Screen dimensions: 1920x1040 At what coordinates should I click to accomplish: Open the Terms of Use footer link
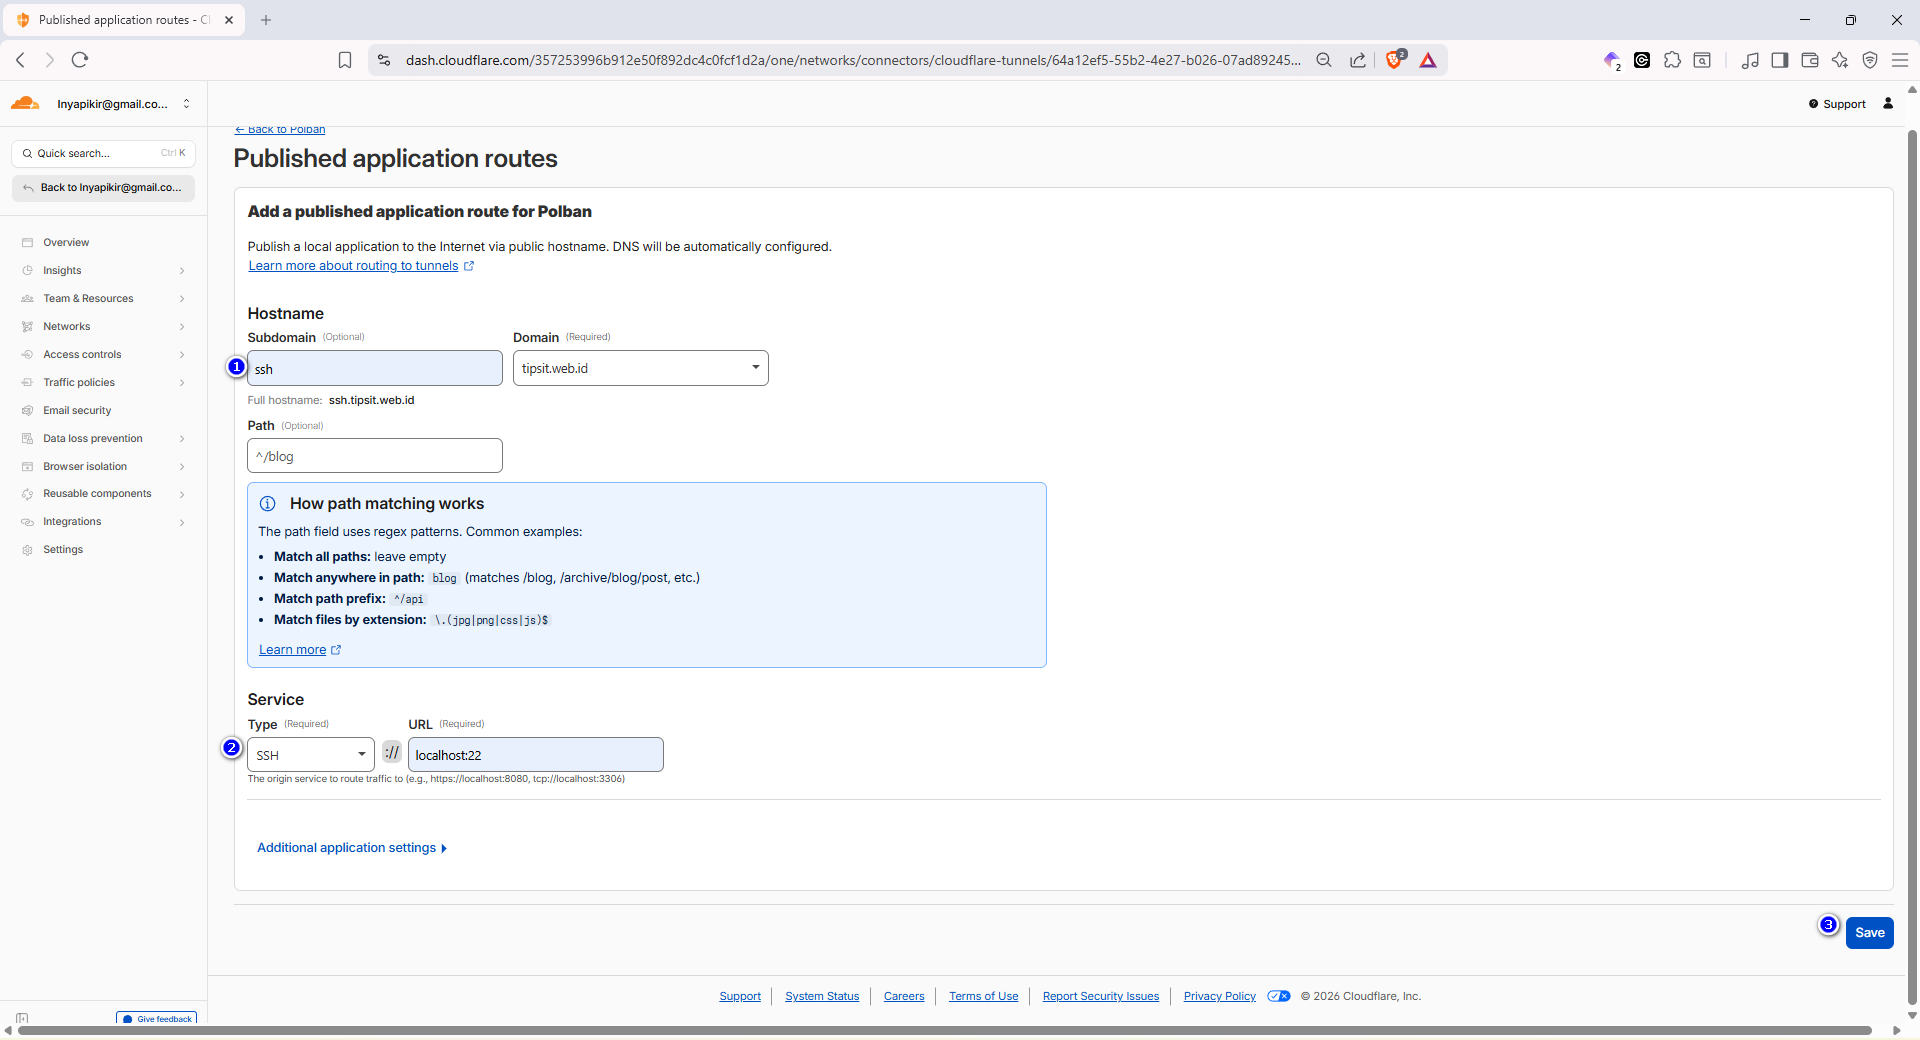click(984, 997)
